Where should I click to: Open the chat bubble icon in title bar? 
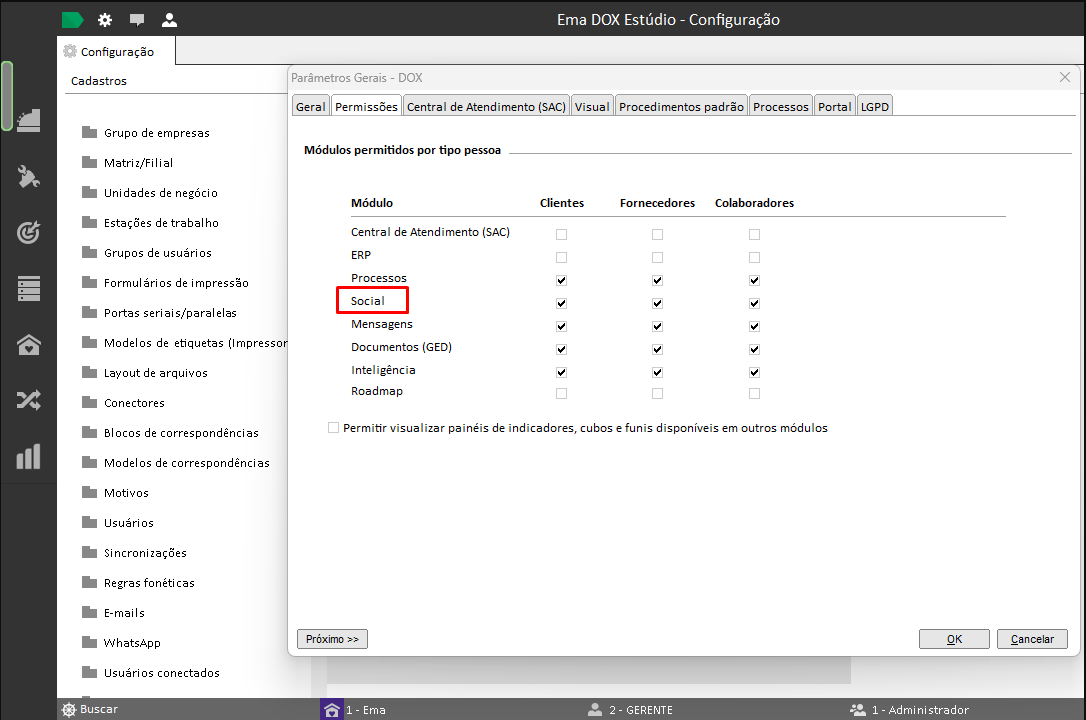137,20
